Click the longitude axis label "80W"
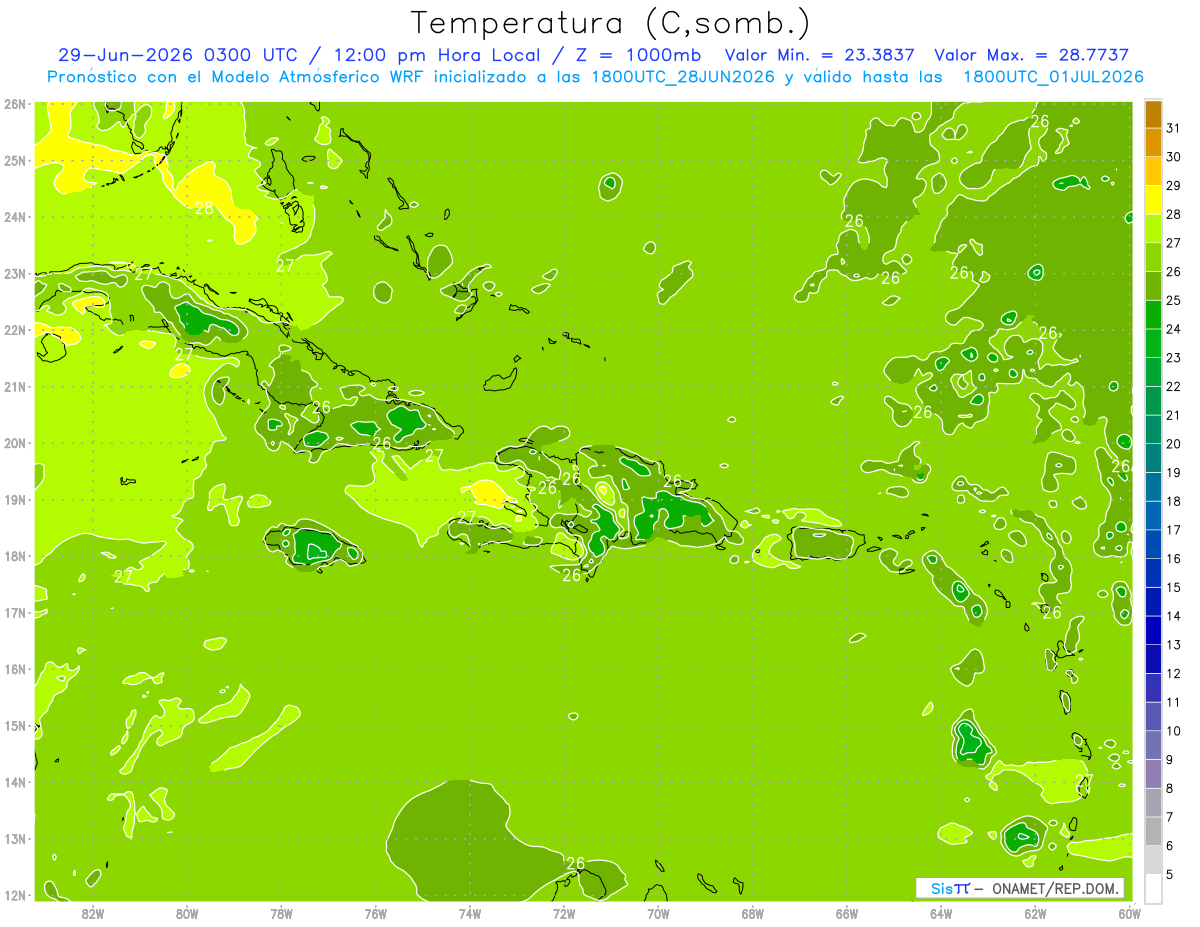The image size is (1200, 927). 187,913
